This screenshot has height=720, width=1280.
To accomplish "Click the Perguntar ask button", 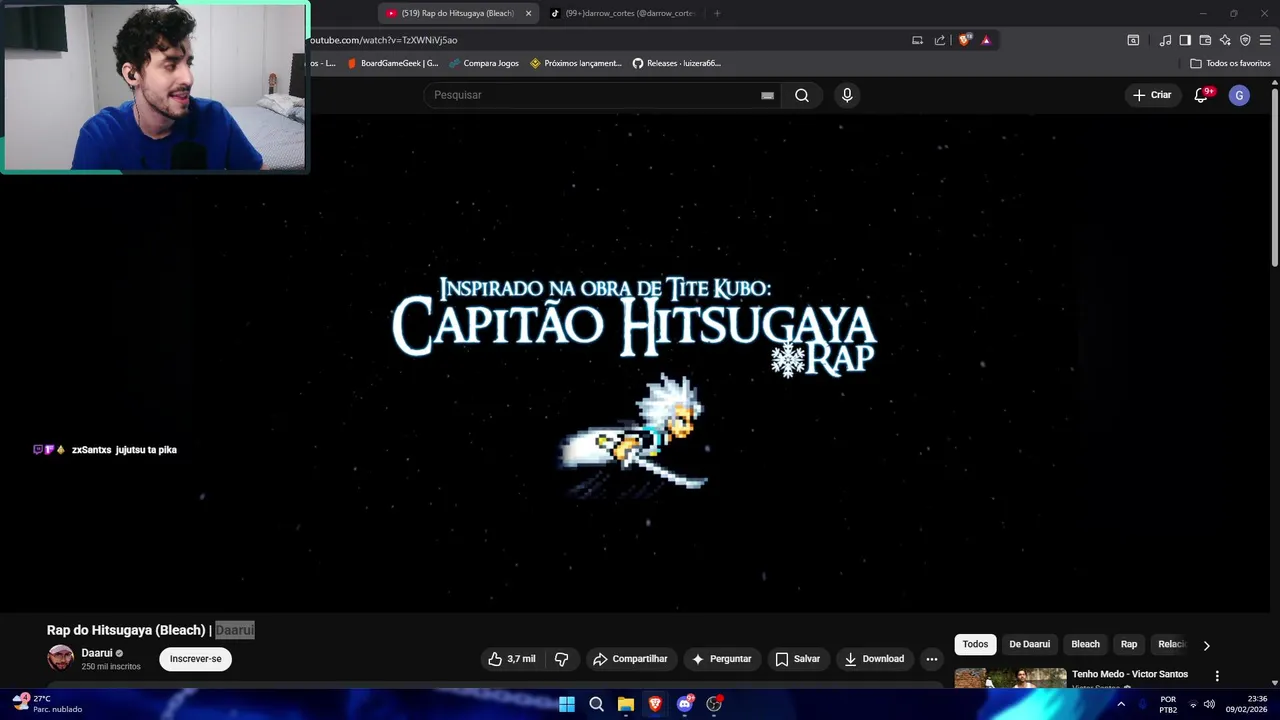I will [721, 659].
